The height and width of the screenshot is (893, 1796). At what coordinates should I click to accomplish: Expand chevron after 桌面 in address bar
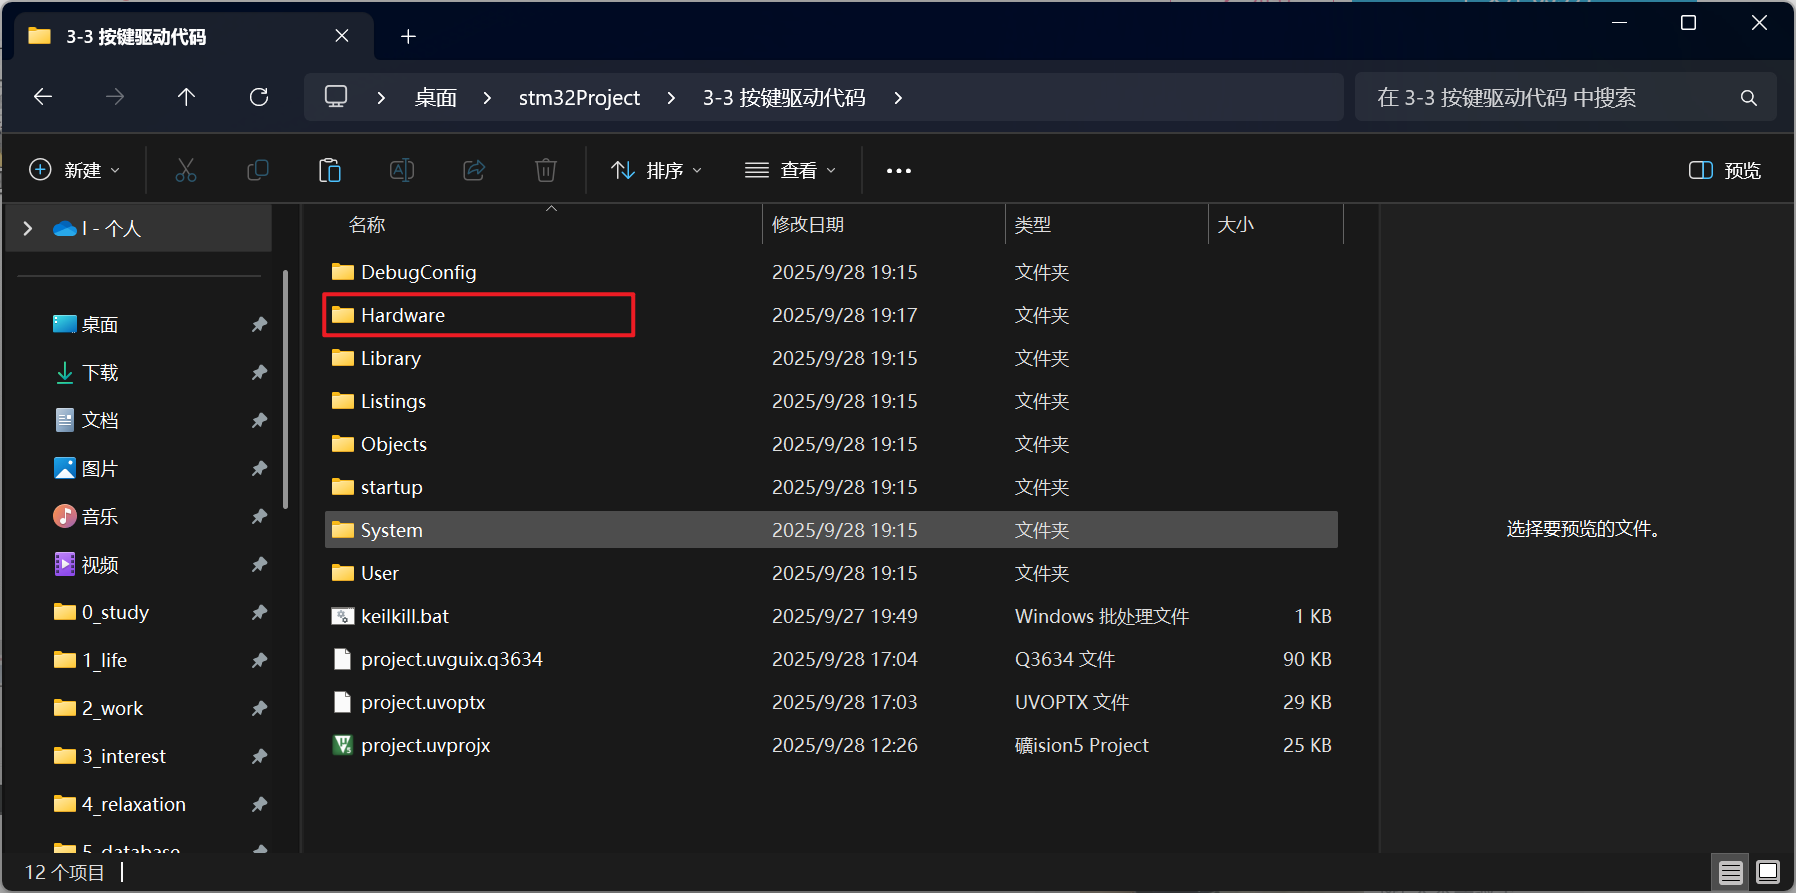(x=487, y=98)
